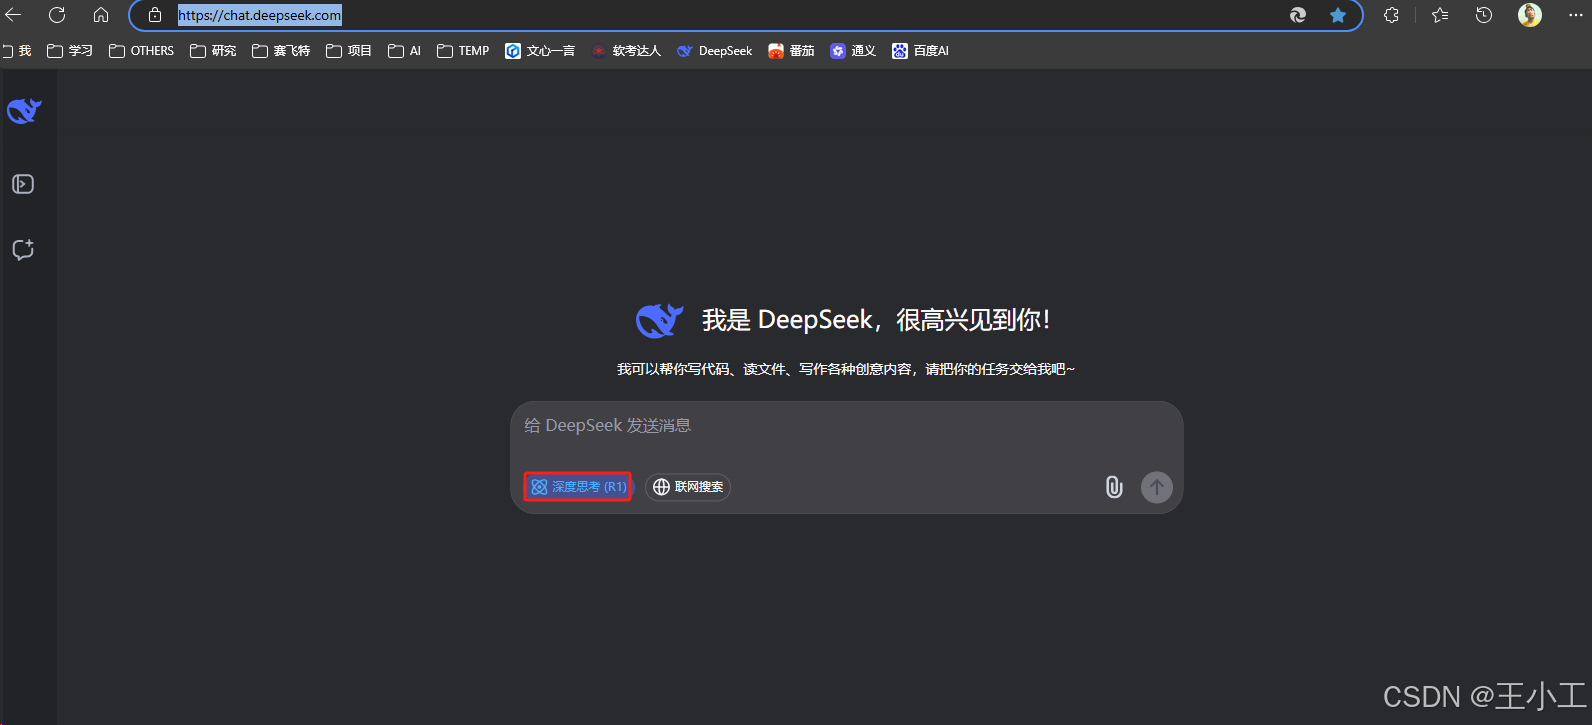Screen dimensions: 1592x725
Task: Open the AI bookmarks folder
Action: [x=405, y=51]
